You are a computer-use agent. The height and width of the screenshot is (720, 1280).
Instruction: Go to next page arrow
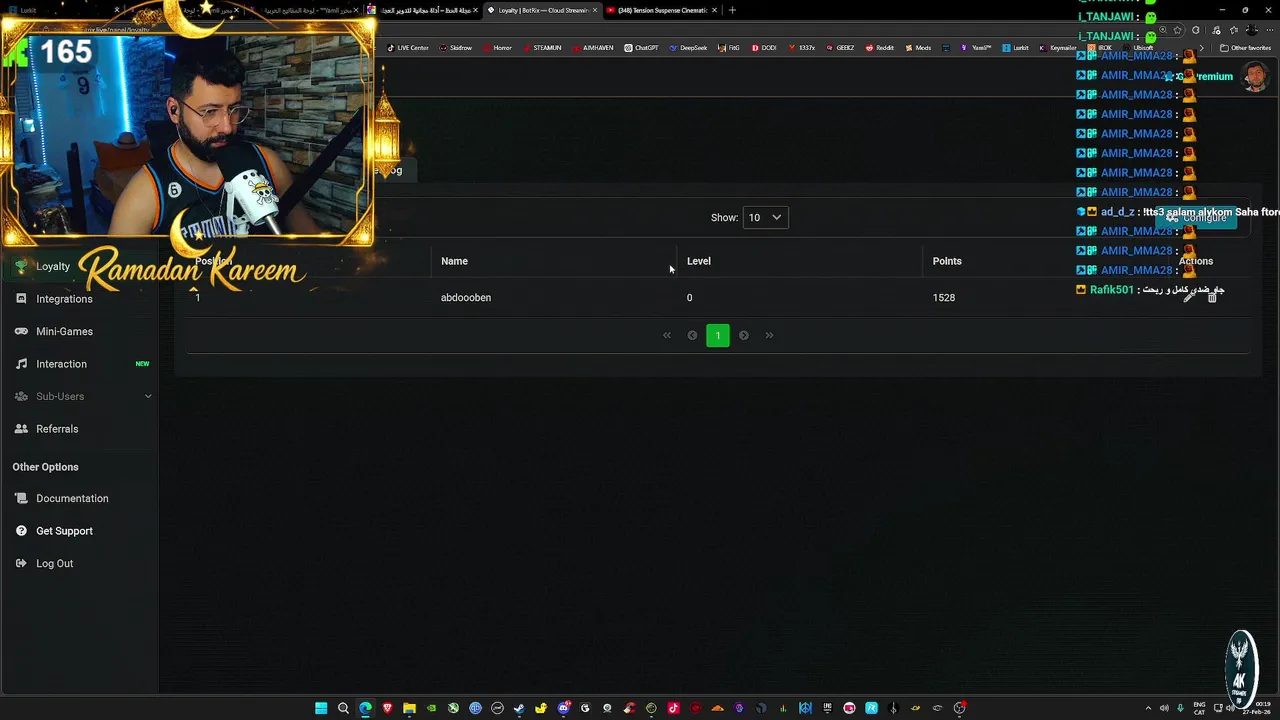pyautogui.click(x=743, y=335)
